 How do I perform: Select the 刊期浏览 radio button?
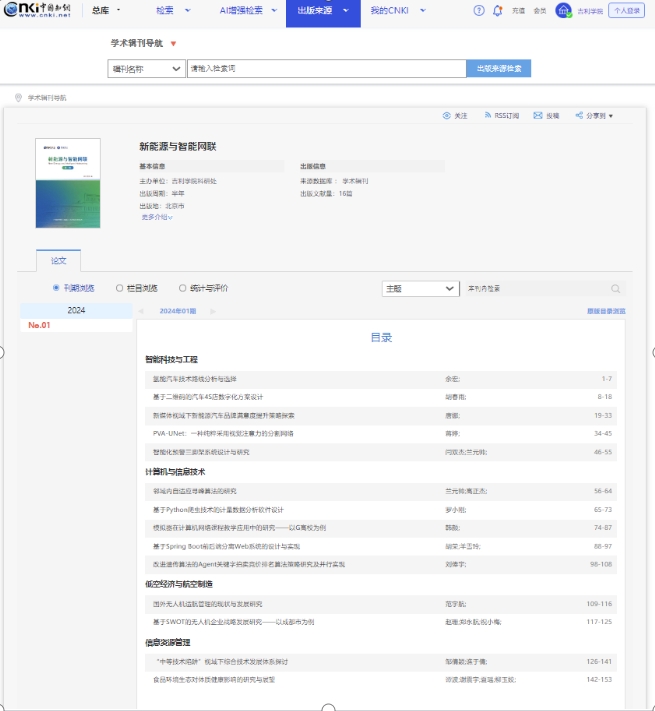pyautogui.click(x=56, y=288)
